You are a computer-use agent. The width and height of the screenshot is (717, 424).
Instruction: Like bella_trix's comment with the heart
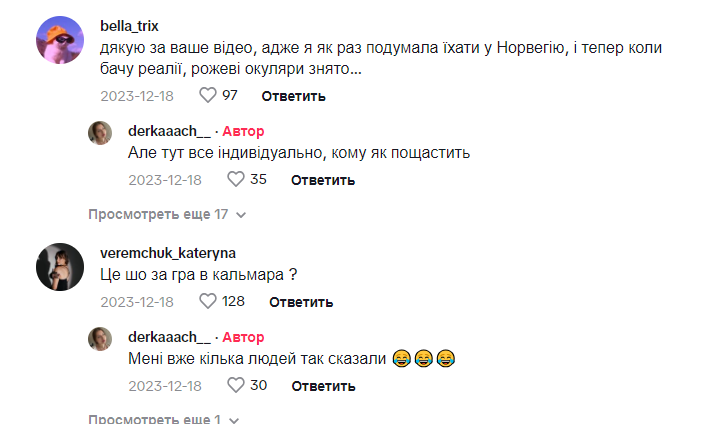[208, 96]
